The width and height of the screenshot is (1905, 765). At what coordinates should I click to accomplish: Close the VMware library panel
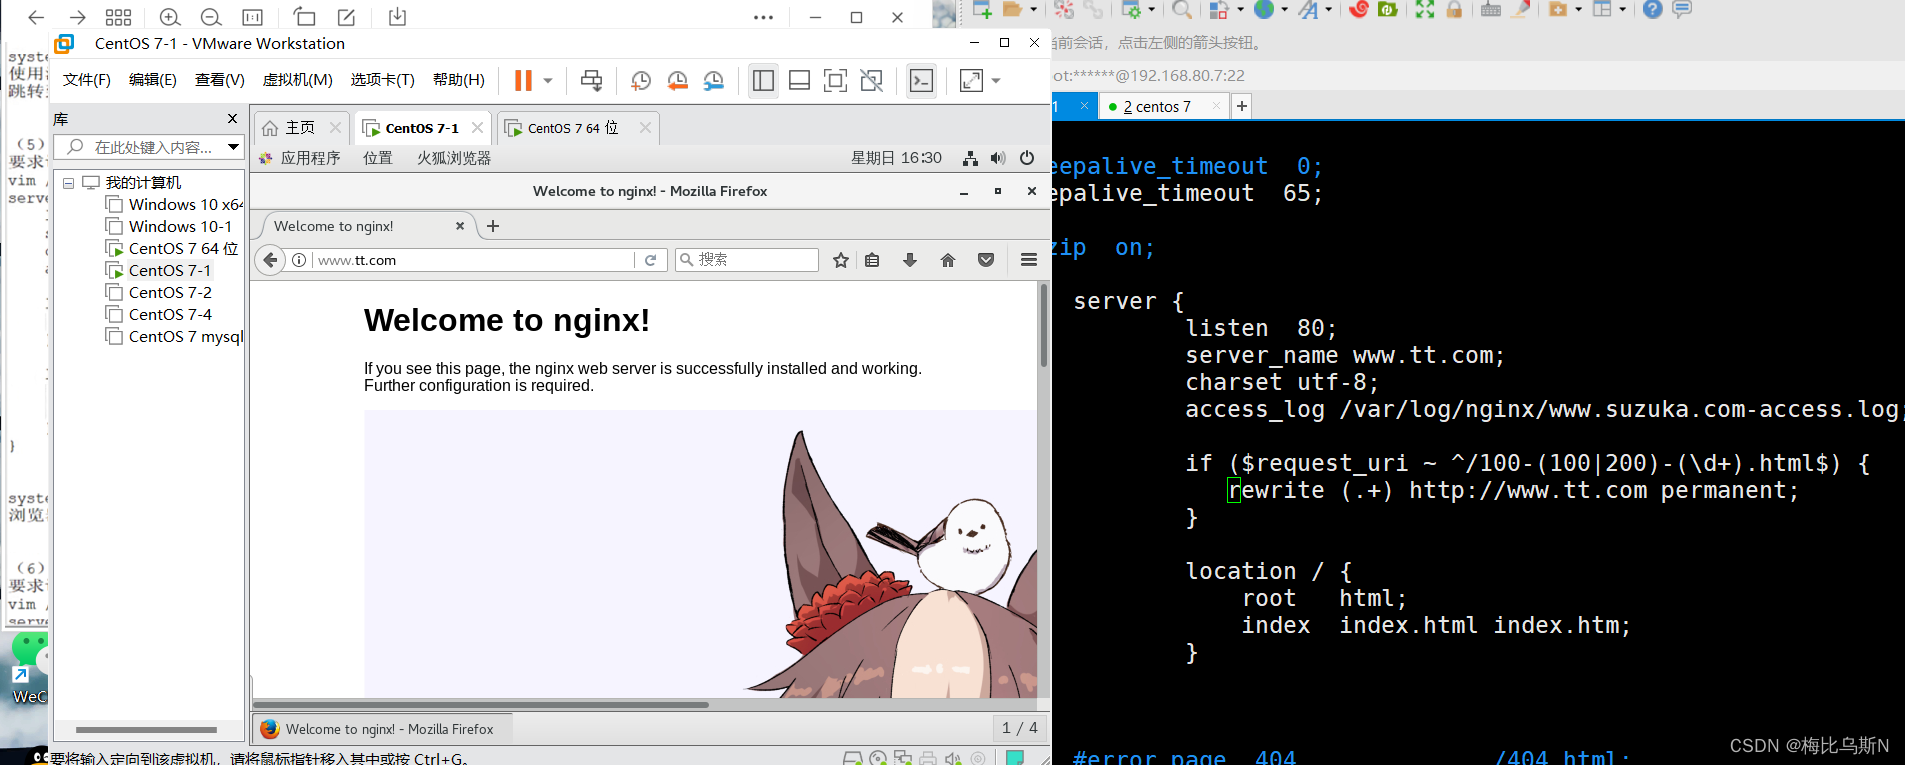point(233,119)
